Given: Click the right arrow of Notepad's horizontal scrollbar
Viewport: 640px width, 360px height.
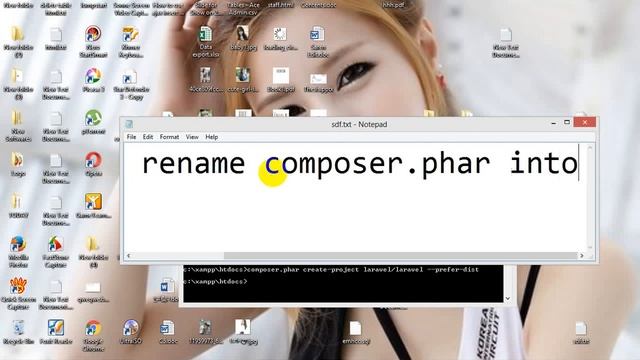Looking at the screenshot, I should 582,256.
